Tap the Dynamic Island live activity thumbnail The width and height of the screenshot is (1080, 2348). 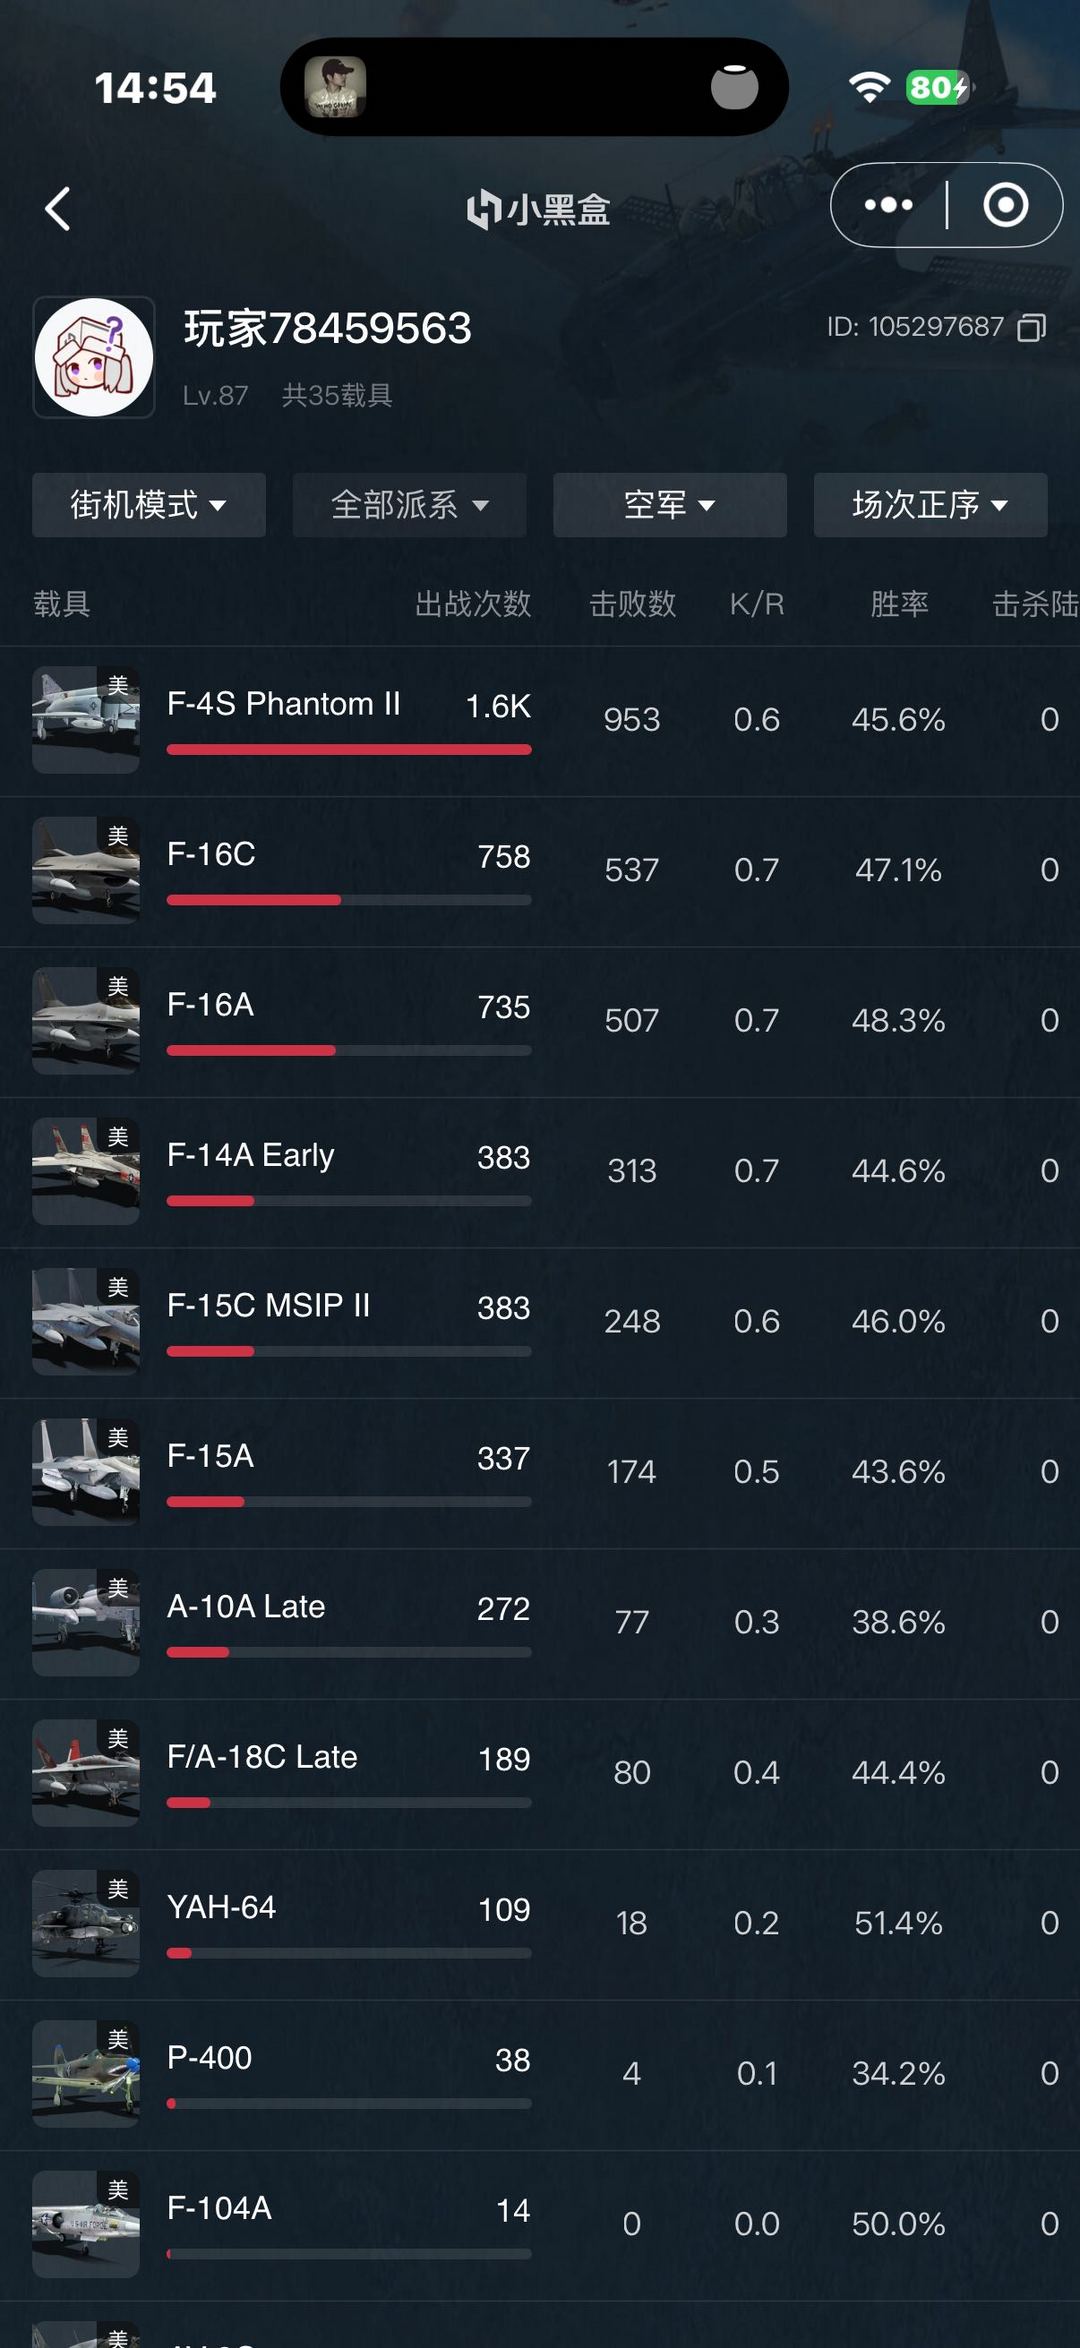(x=335, y=87)
